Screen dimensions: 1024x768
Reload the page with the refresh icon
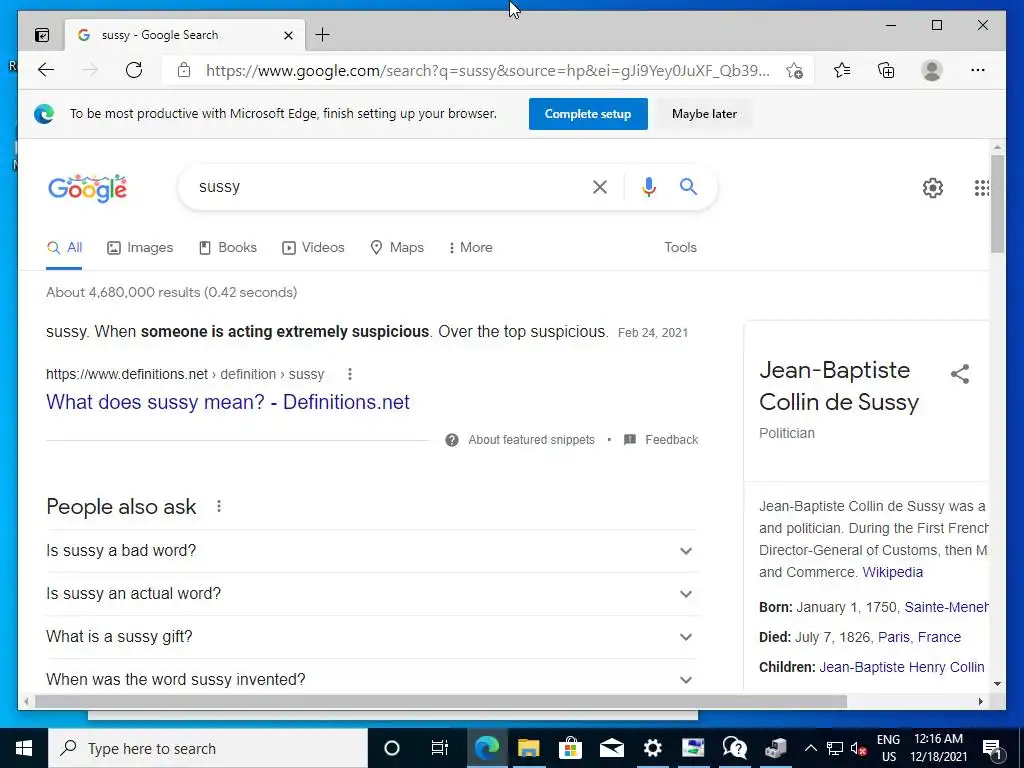click(x=134, y=70)
